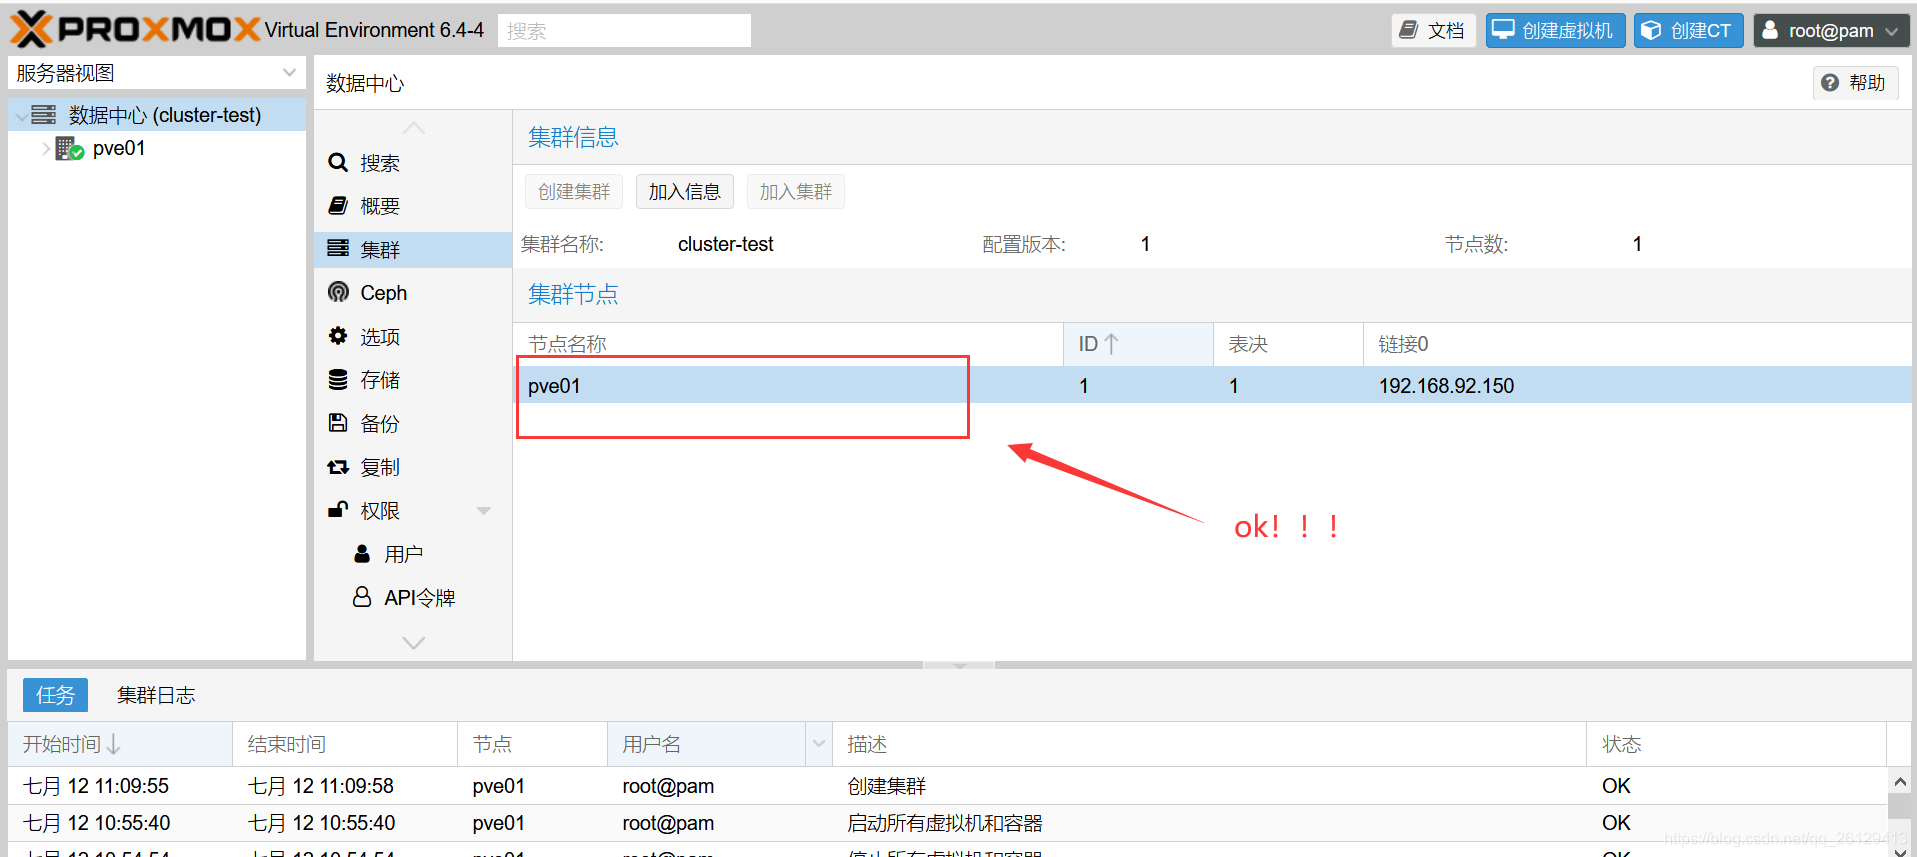Click the top search input field
This screenshot has height=857, width=1917.
pos(624,30)
